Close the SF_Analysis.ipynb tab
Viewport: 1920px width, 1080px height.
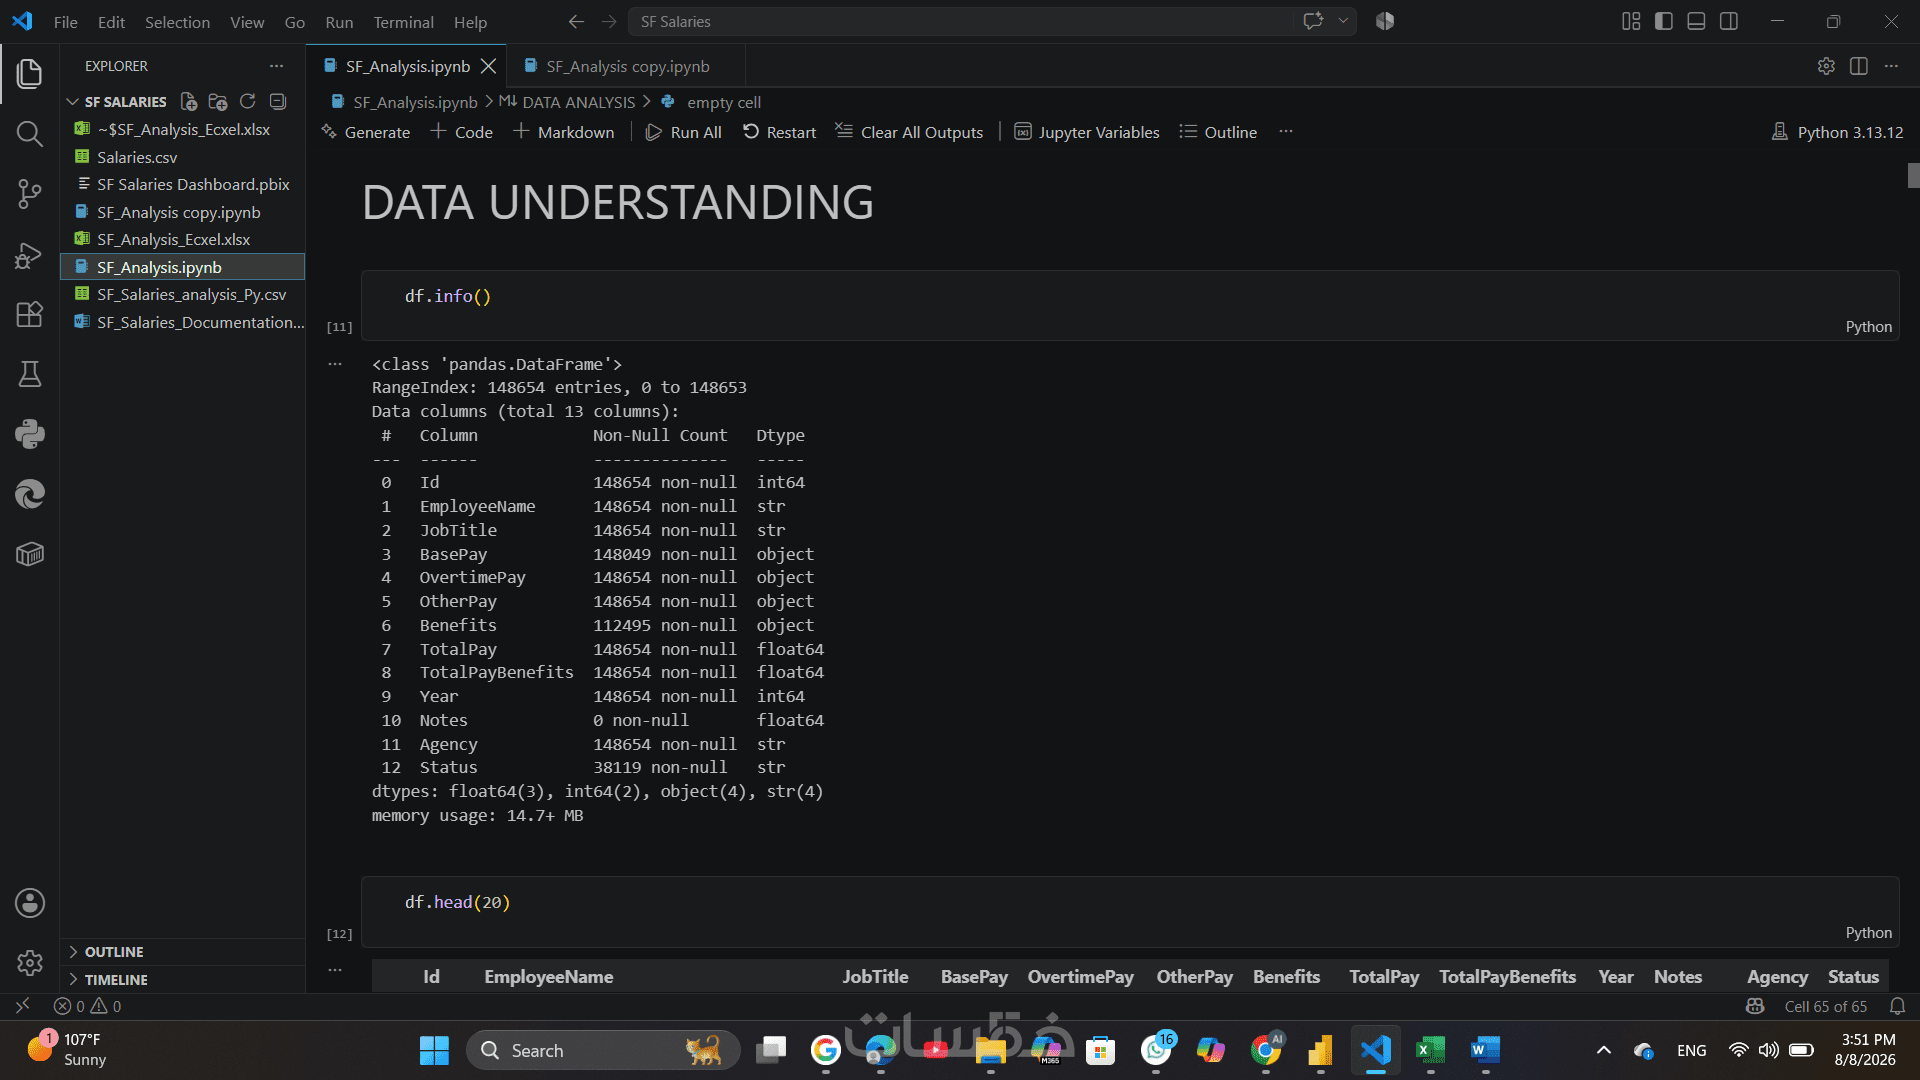tap(488, 66)
